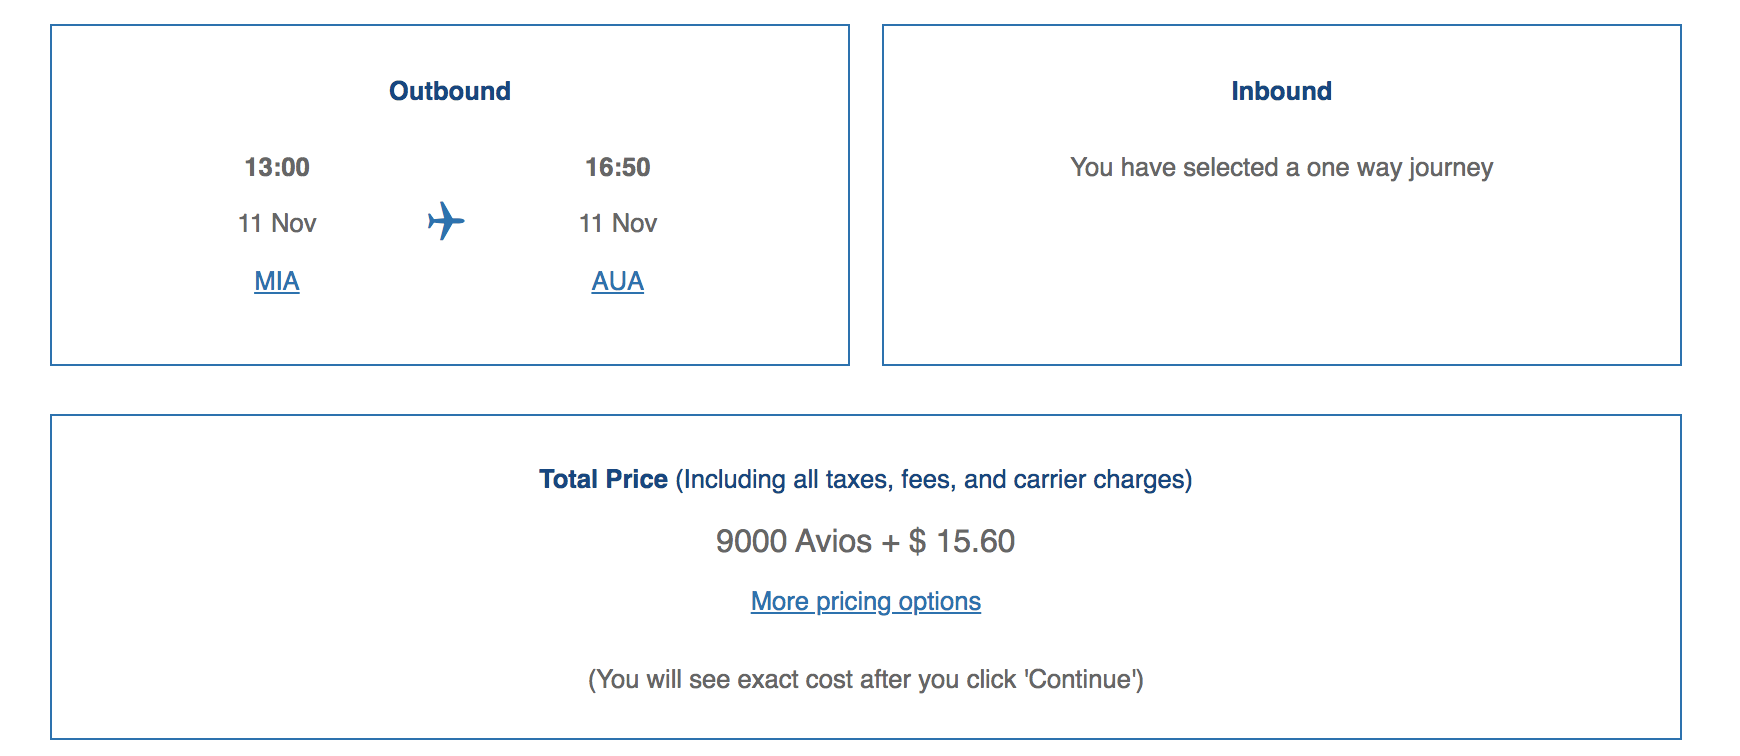Screen dimensions: 1740x756
Task: Select the 13:00 departure time
Action: click(x=277, y=167)
